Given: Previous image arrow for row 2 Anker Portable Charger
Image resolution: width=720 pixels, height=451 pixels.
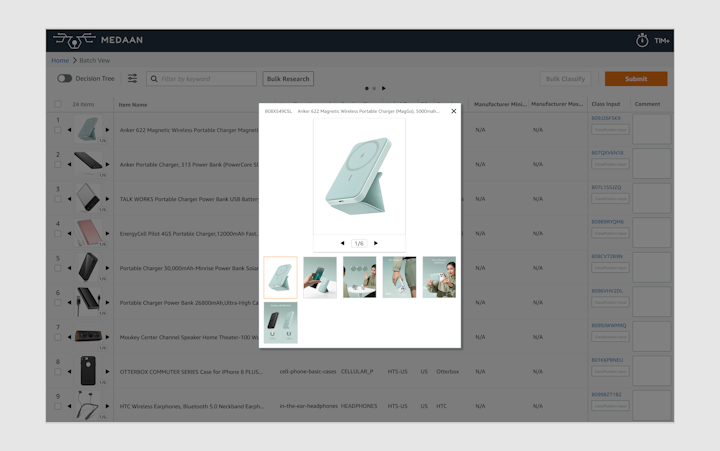Looking at the screenshot, I should (69, 164).
